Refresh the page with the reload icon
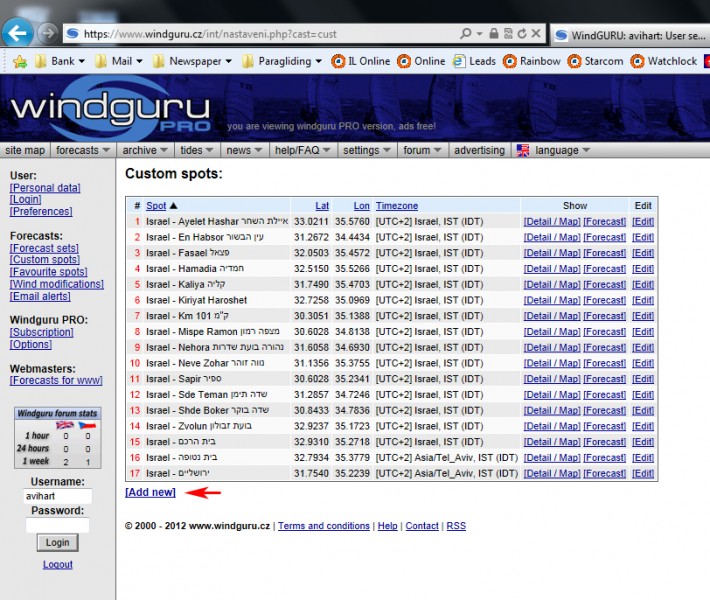Viewport: 710px width, 600px height. pyautogui.click(x=522, y=34)
